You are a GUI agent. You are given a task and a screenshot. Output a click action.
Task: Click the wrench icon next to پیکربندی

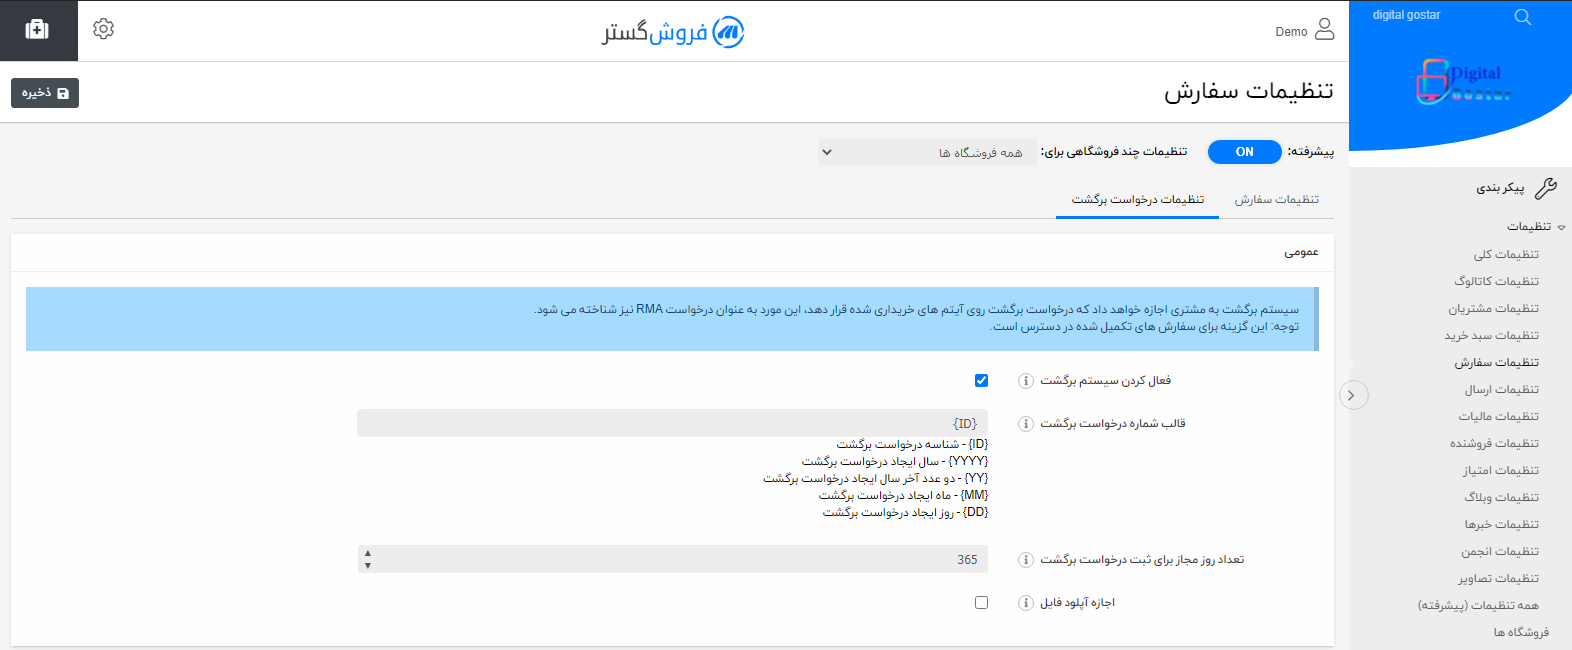(x=1546, y=188)
